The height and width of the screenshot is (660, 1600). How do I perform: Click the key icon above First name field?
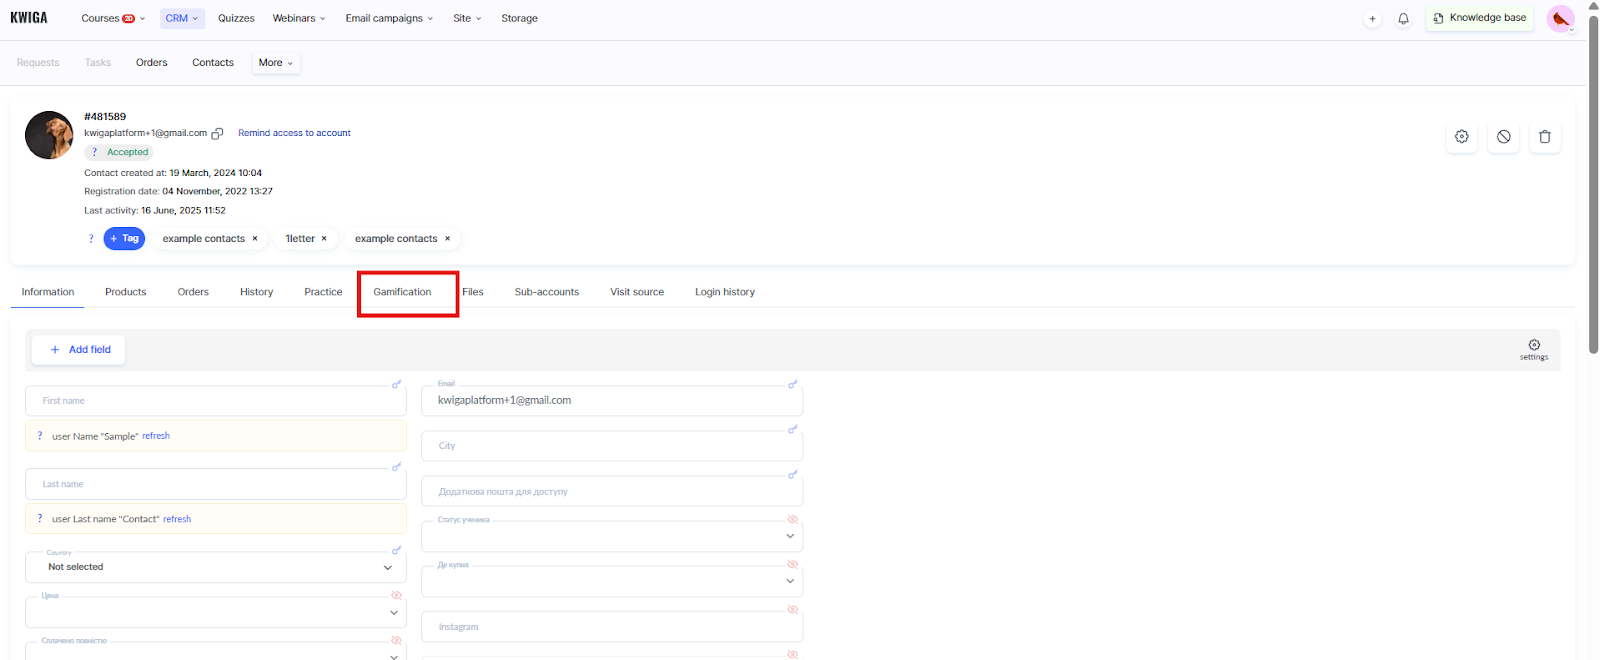(396, 384)
